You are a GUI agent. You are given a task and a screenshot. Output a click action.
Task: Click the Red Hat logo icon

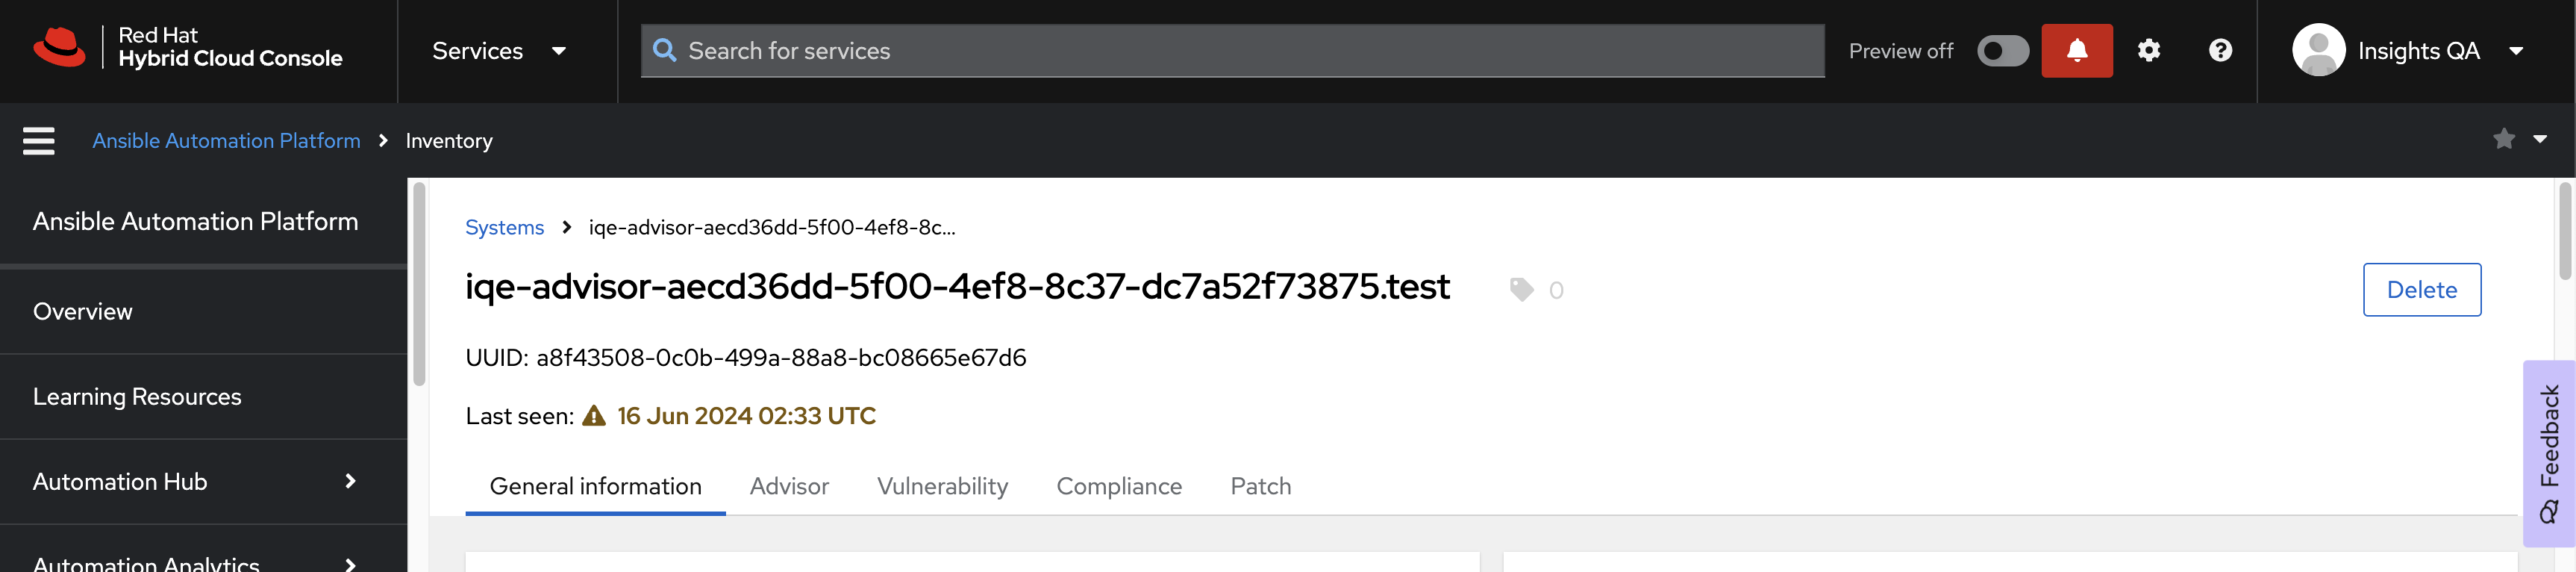coord(60,48)
